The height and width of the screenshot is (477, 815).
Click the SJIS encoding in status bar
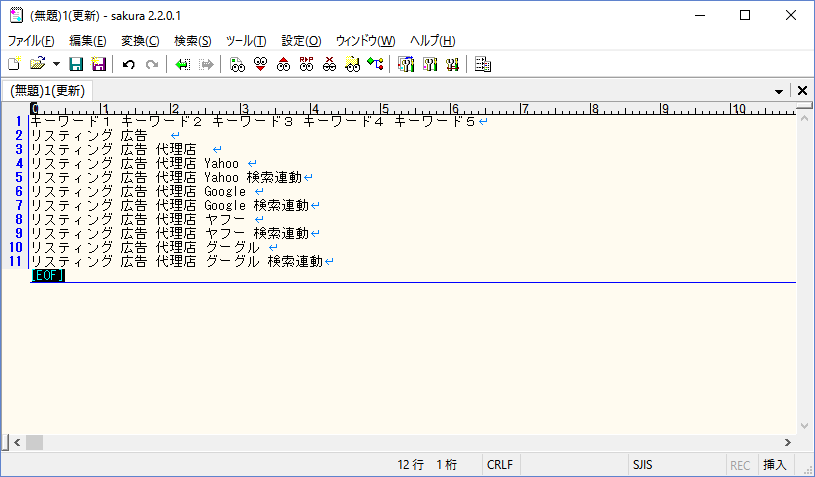pyautogui.click(x=642, y=465)
